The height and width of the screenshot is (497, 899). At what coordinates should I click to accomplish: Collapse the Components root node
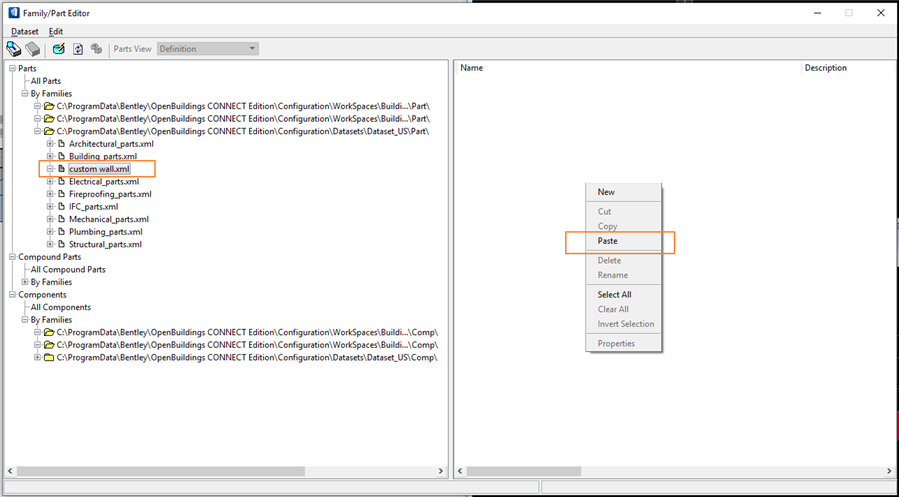pos(13,295)
